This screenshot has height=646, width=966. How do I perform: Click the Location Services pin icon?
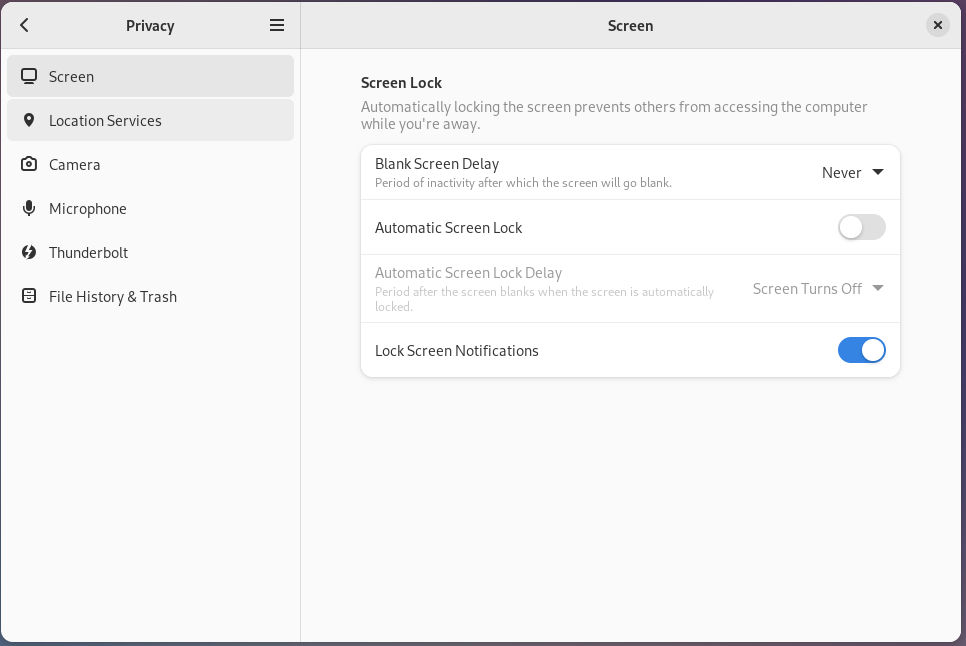click(29, 120)
